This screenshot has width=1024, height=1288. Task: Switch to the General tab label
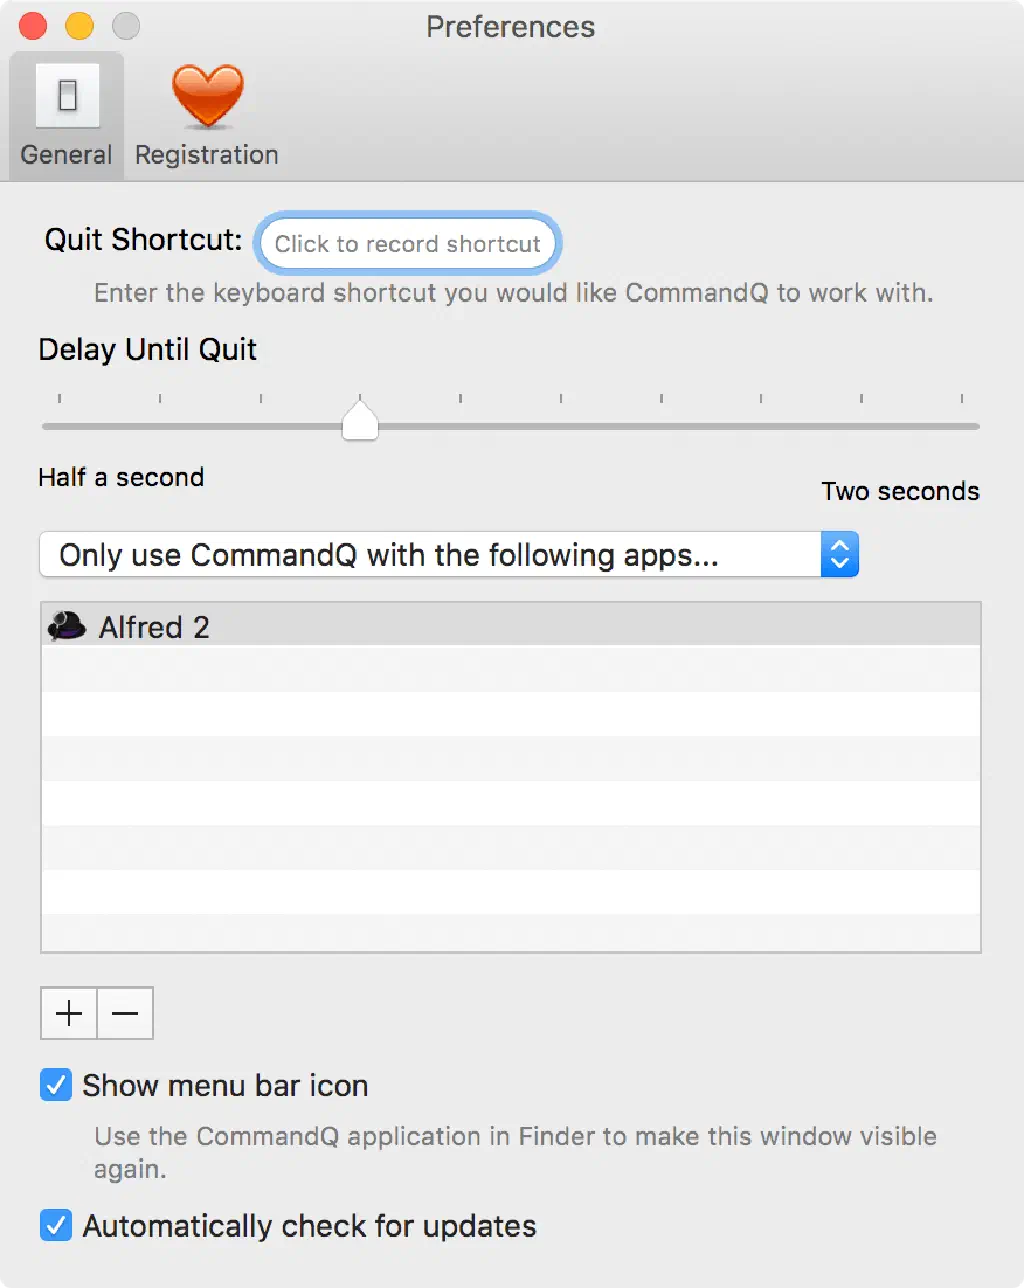66,155
